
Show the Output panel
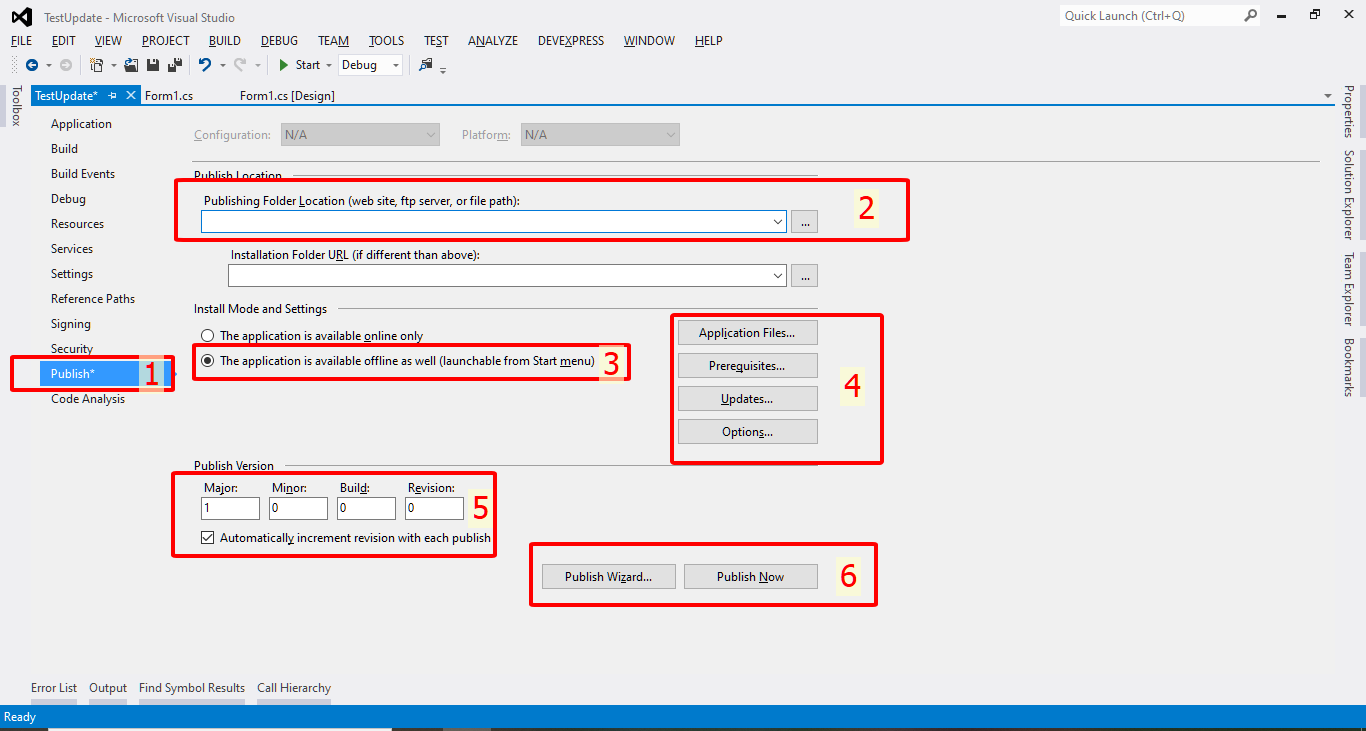tap(108, 688)
